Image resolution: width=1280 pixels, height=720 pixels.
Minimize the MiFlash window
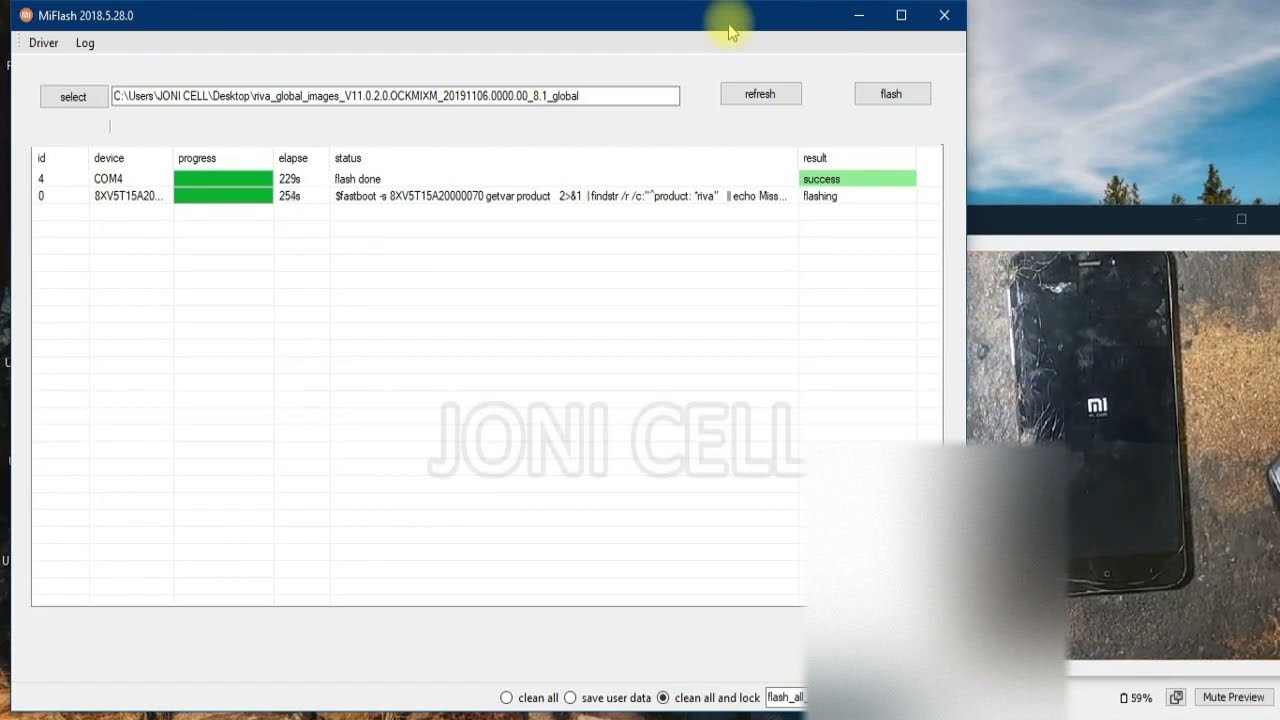[859, 15]
